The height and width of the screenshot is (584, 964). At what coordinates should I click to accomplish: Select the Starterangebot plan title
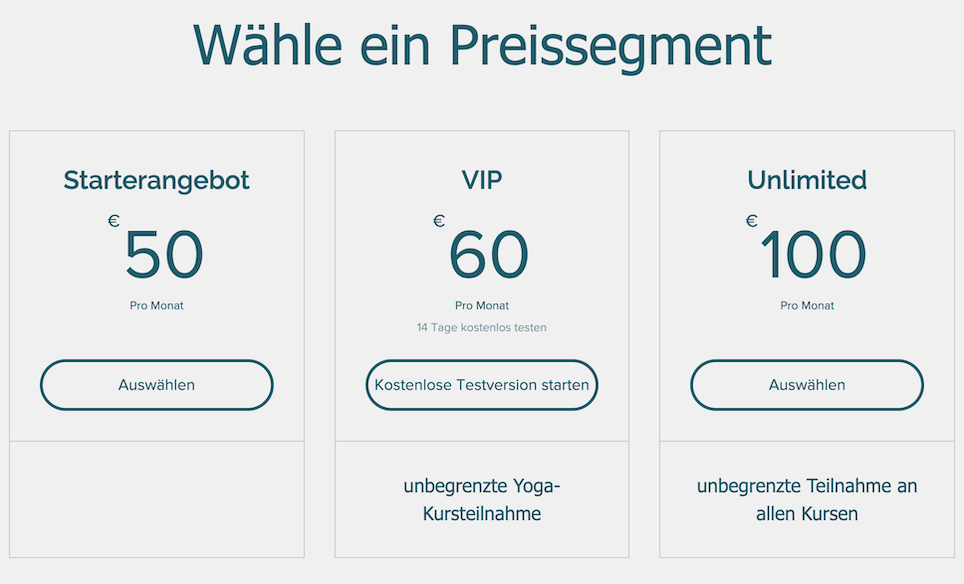click(x=156, y=180)
